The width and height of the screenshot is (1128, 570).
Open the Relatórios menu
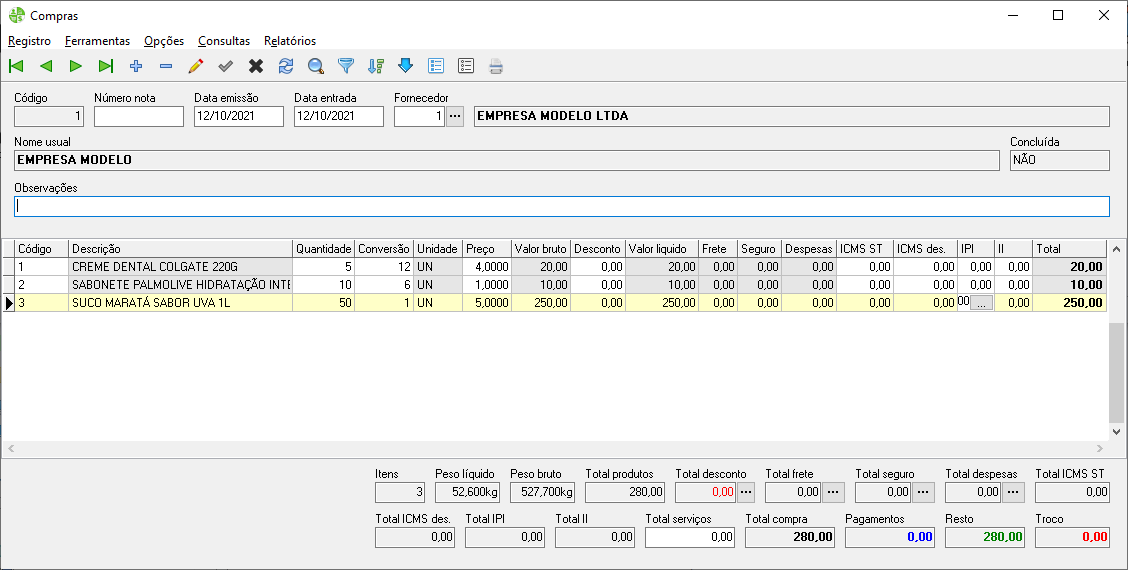(x=290, y=41)
